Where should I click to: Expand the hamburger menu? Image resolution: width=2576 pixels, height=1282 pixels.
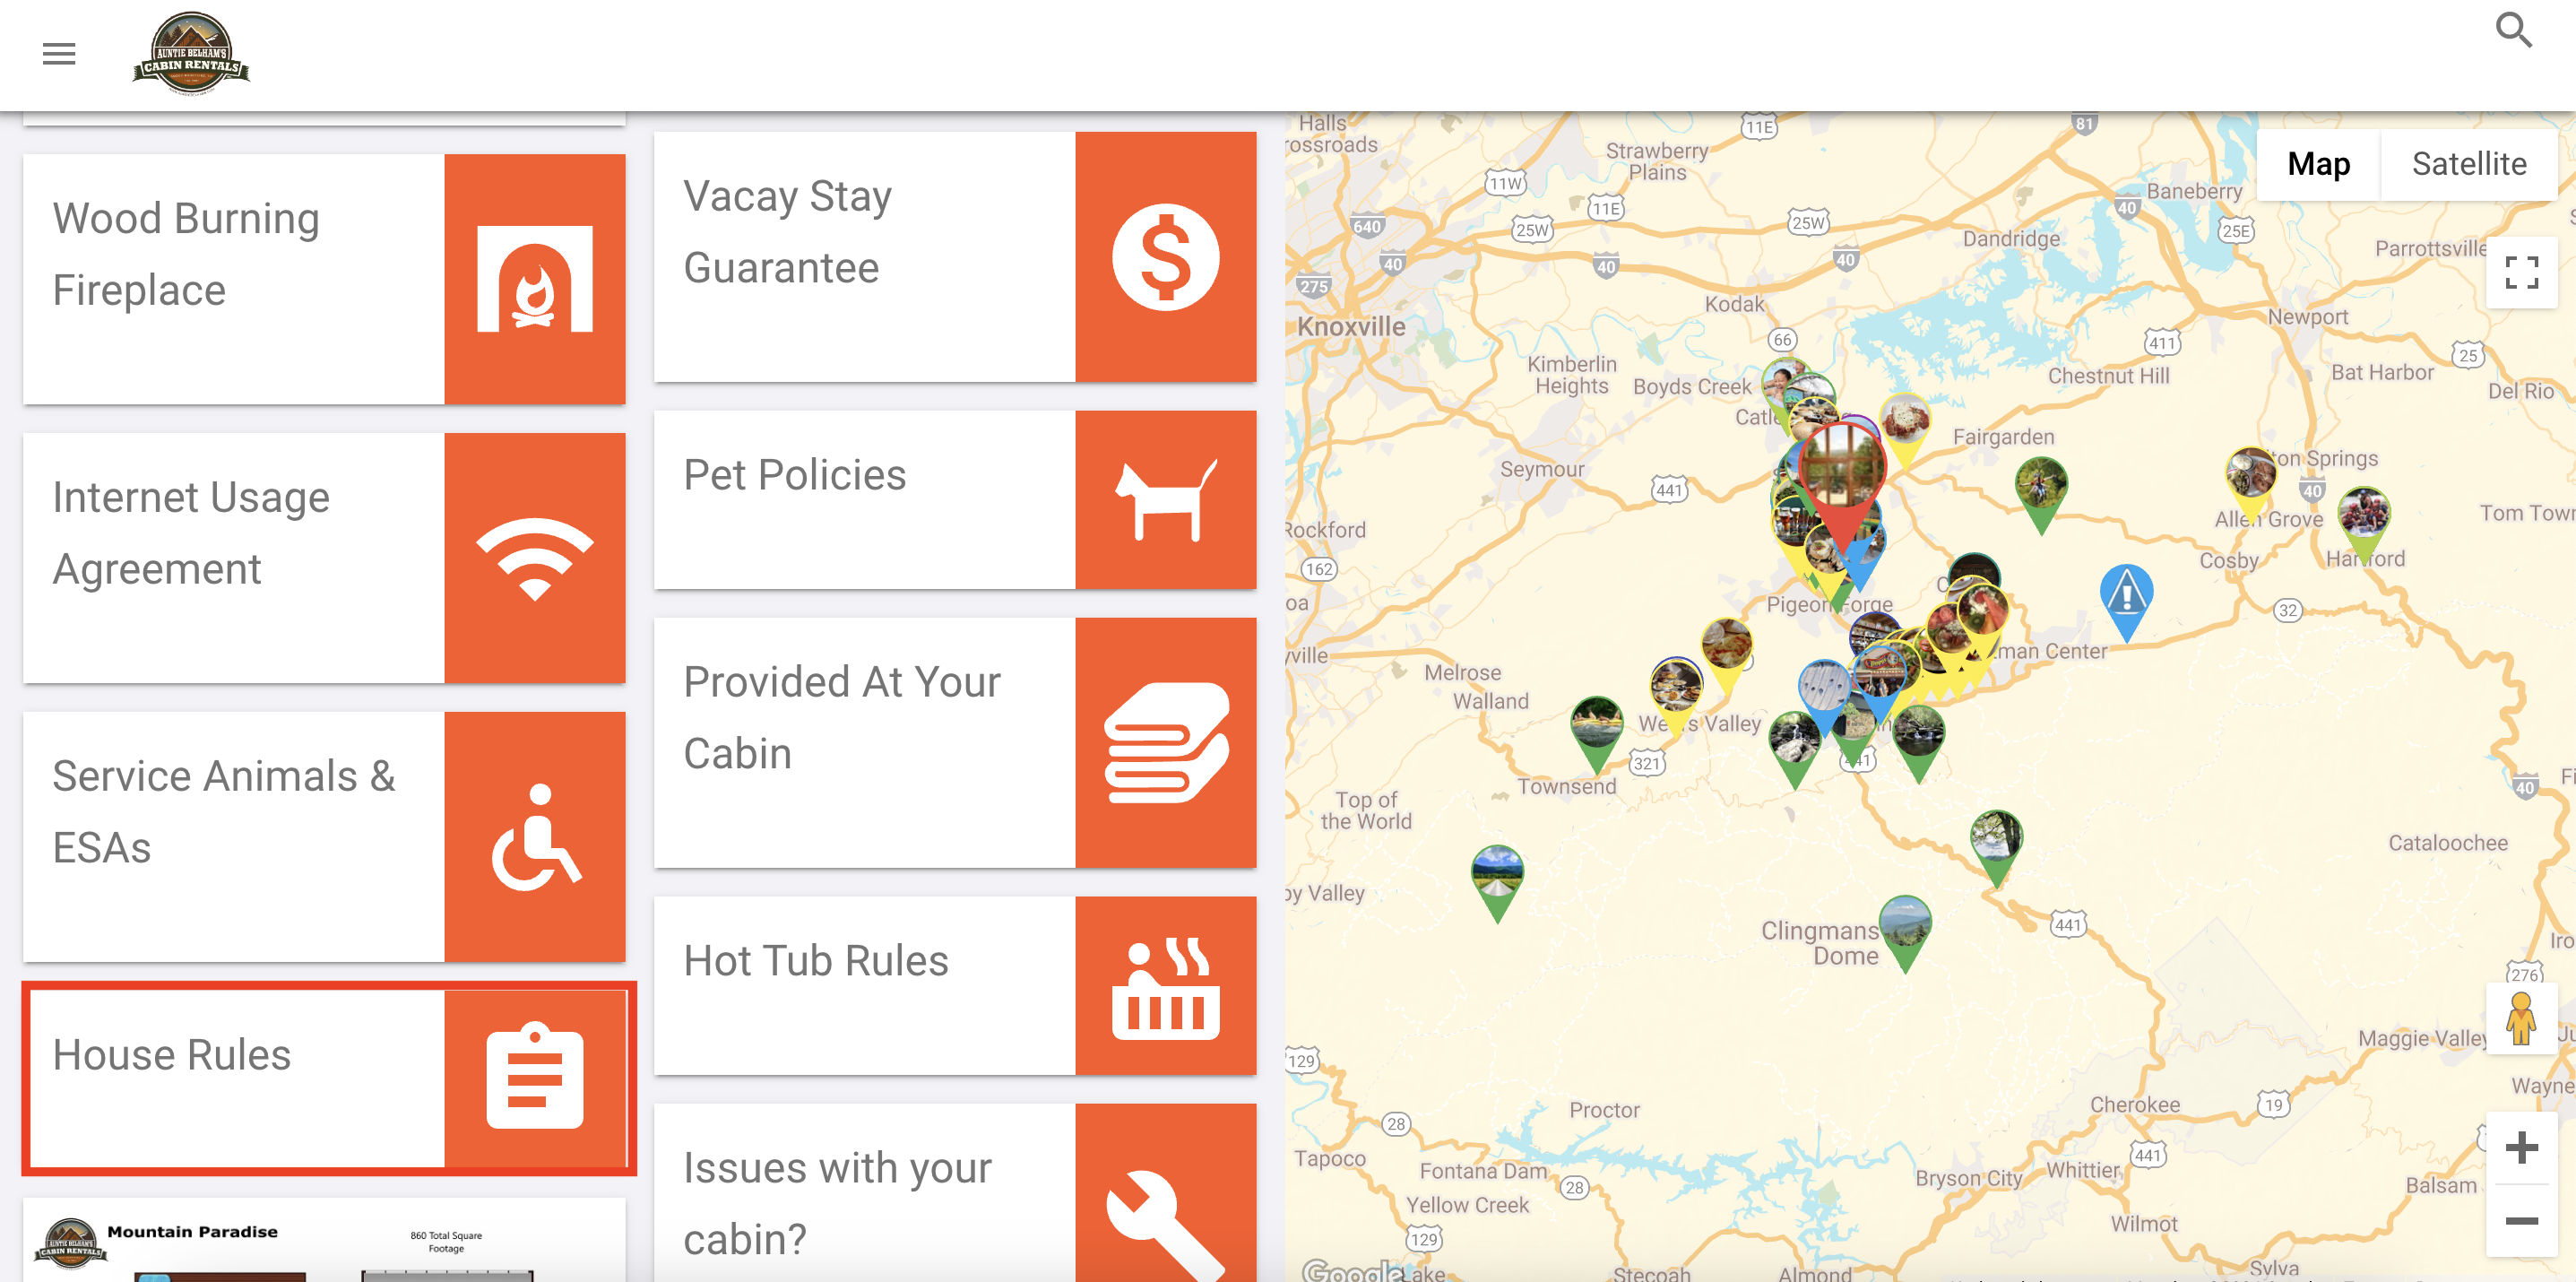click(x=57, y=51)
